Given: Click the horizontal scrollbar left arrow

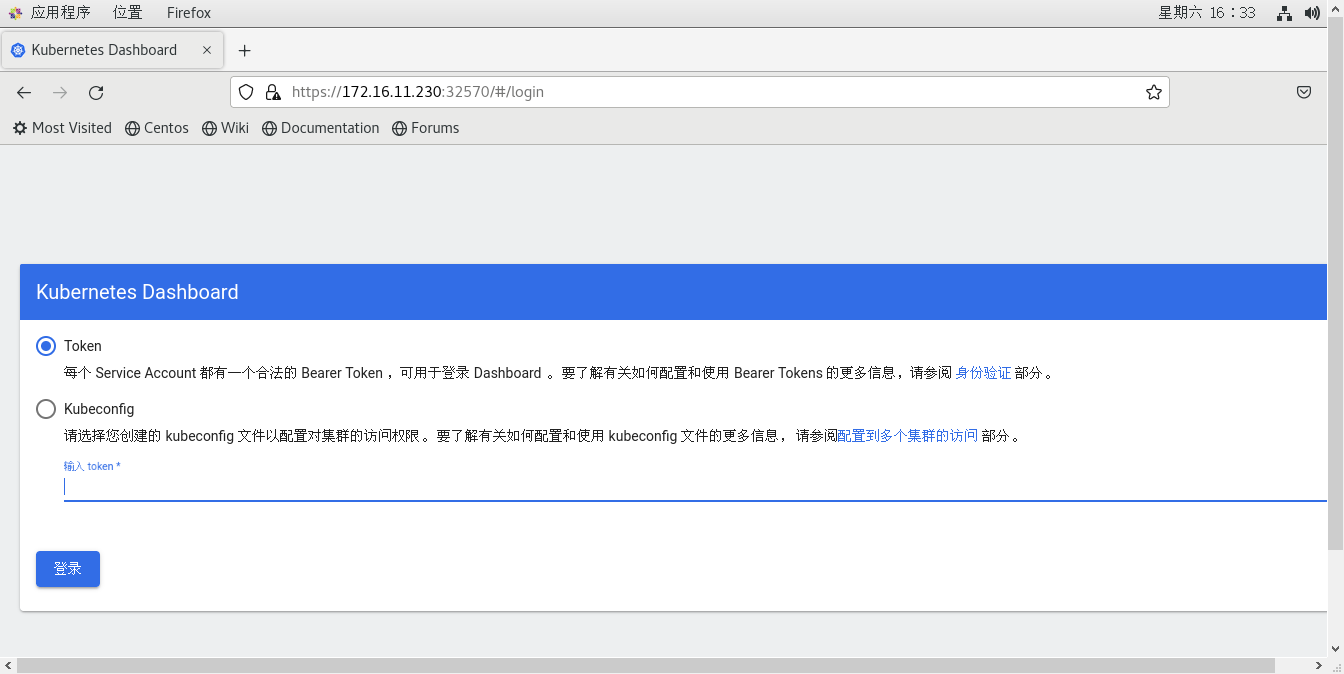Looking at the screenshot, I should 8,665.
